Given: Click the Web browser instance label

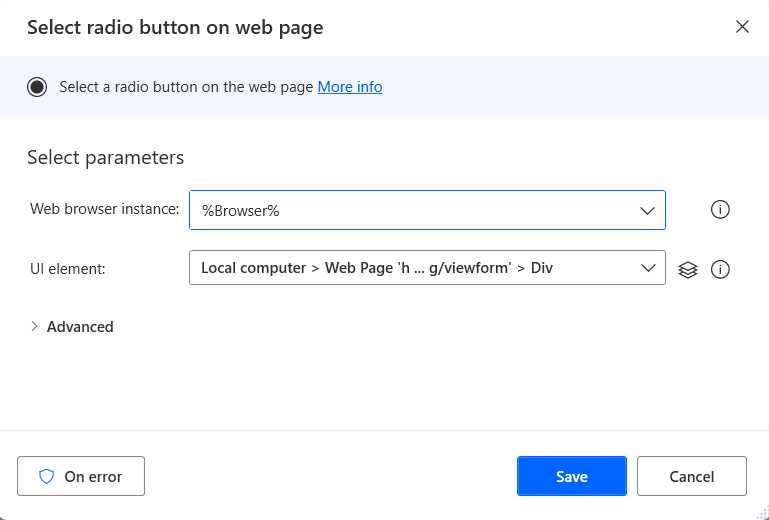Looking at the screenshot, I should [104, 209].
